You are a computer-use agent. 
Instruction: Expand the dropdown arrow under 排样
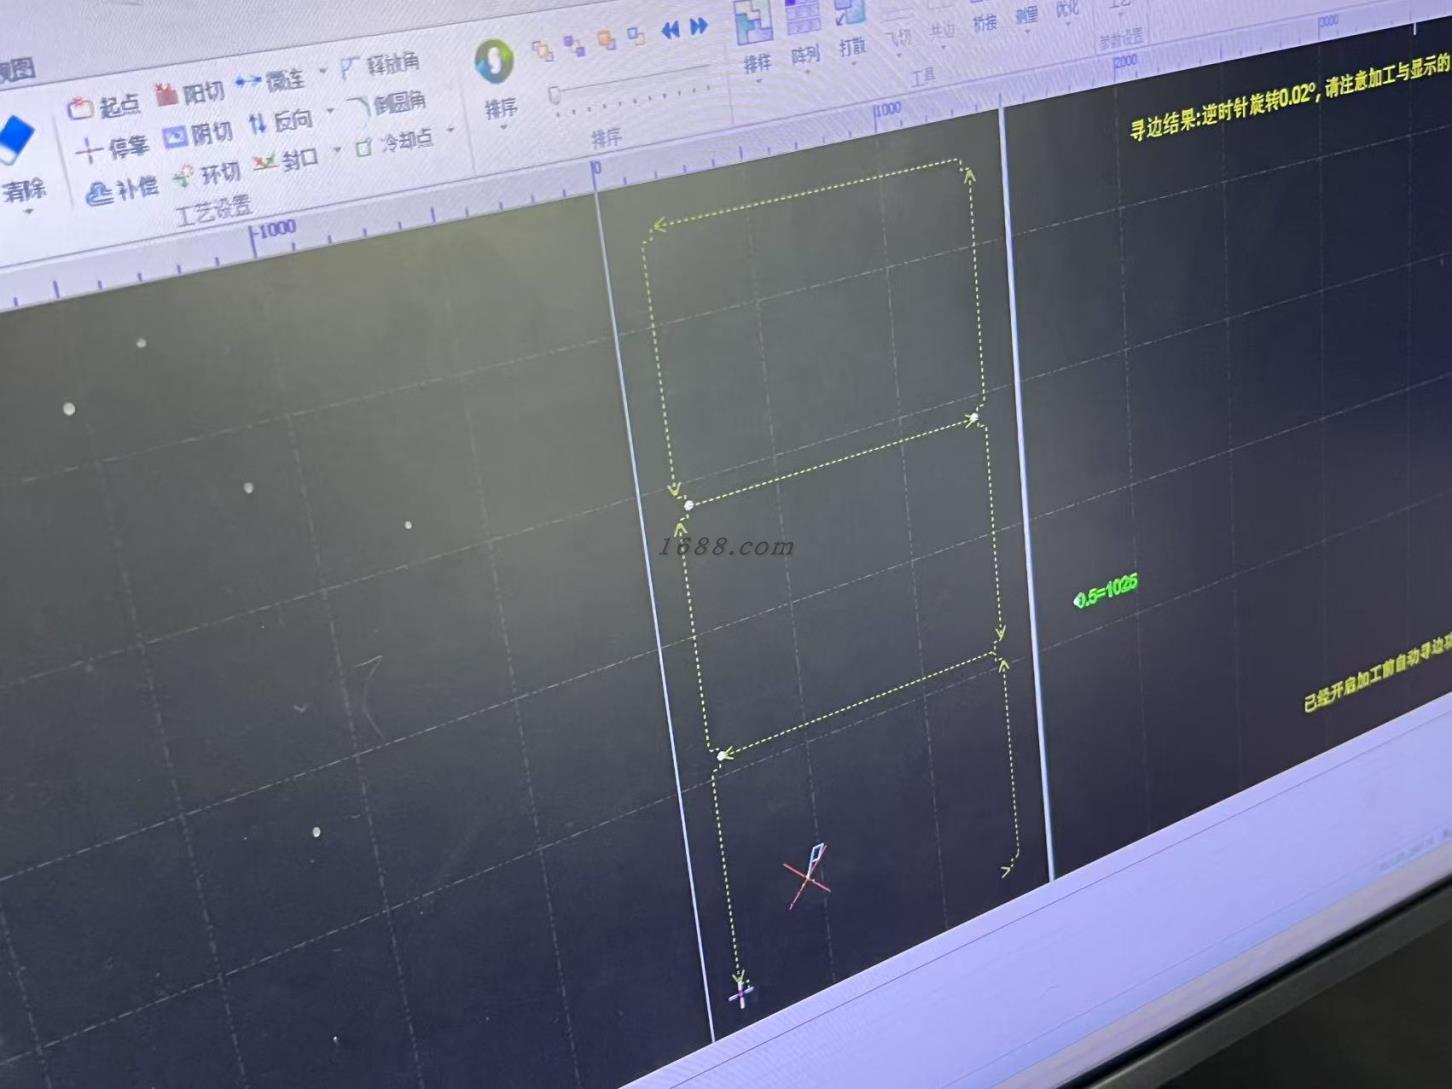click(x=760, y=82)
